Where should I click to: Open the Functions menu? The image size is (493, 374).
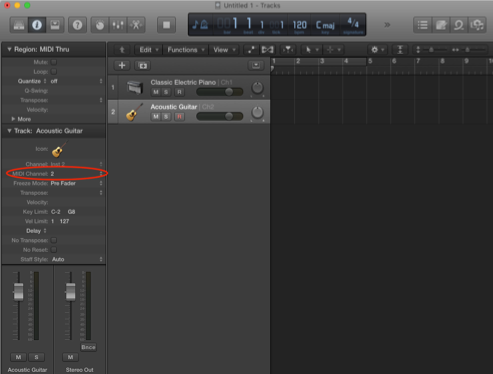(186, 50)
